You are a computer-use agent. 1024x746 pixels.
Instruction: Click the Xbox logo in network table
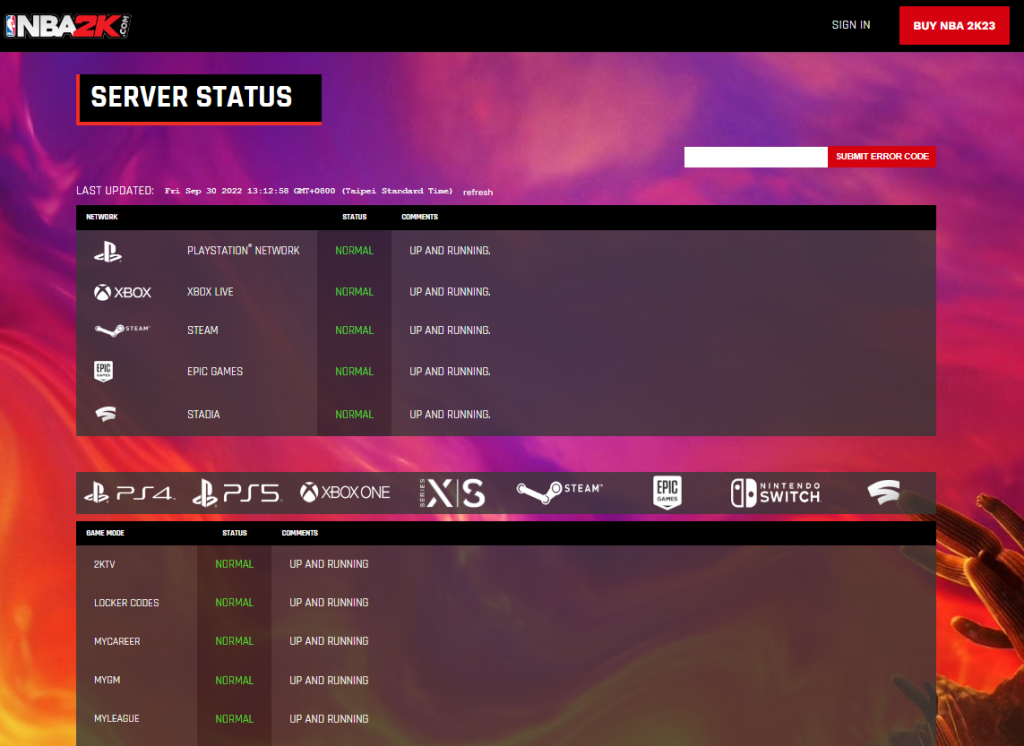click(123, 292)
